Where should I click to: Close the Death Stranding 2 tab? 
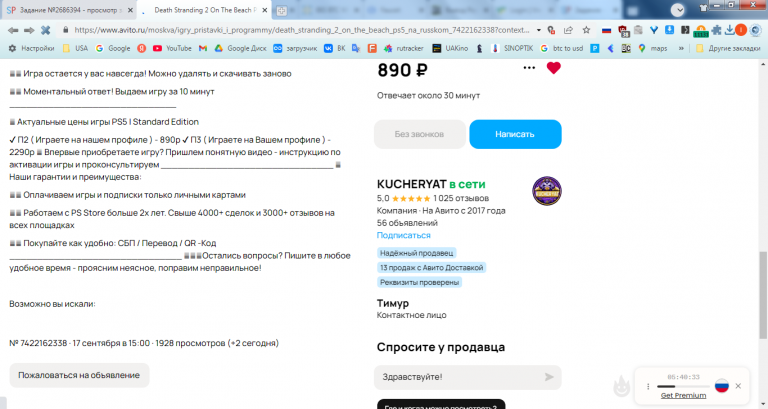click(x=264, y=10)
